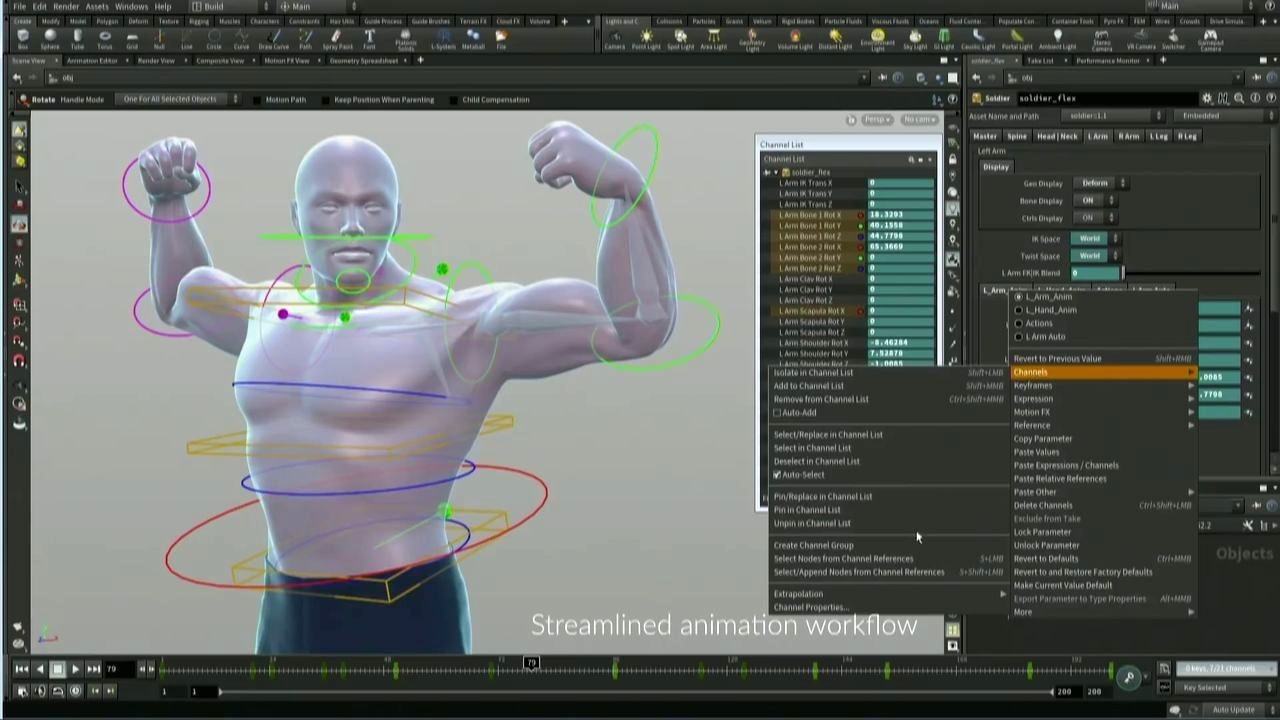Screen dimensions: 1280x720
Task: Open the Geo Display Deform dropdown
Action: [1101, 183]
